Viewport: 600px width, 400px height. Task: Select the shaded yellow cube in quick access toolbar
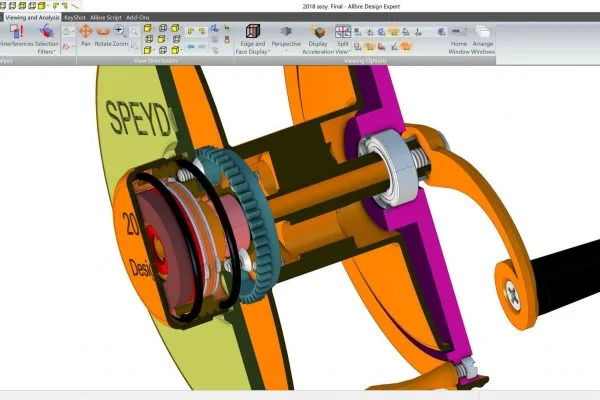point(41,6)
